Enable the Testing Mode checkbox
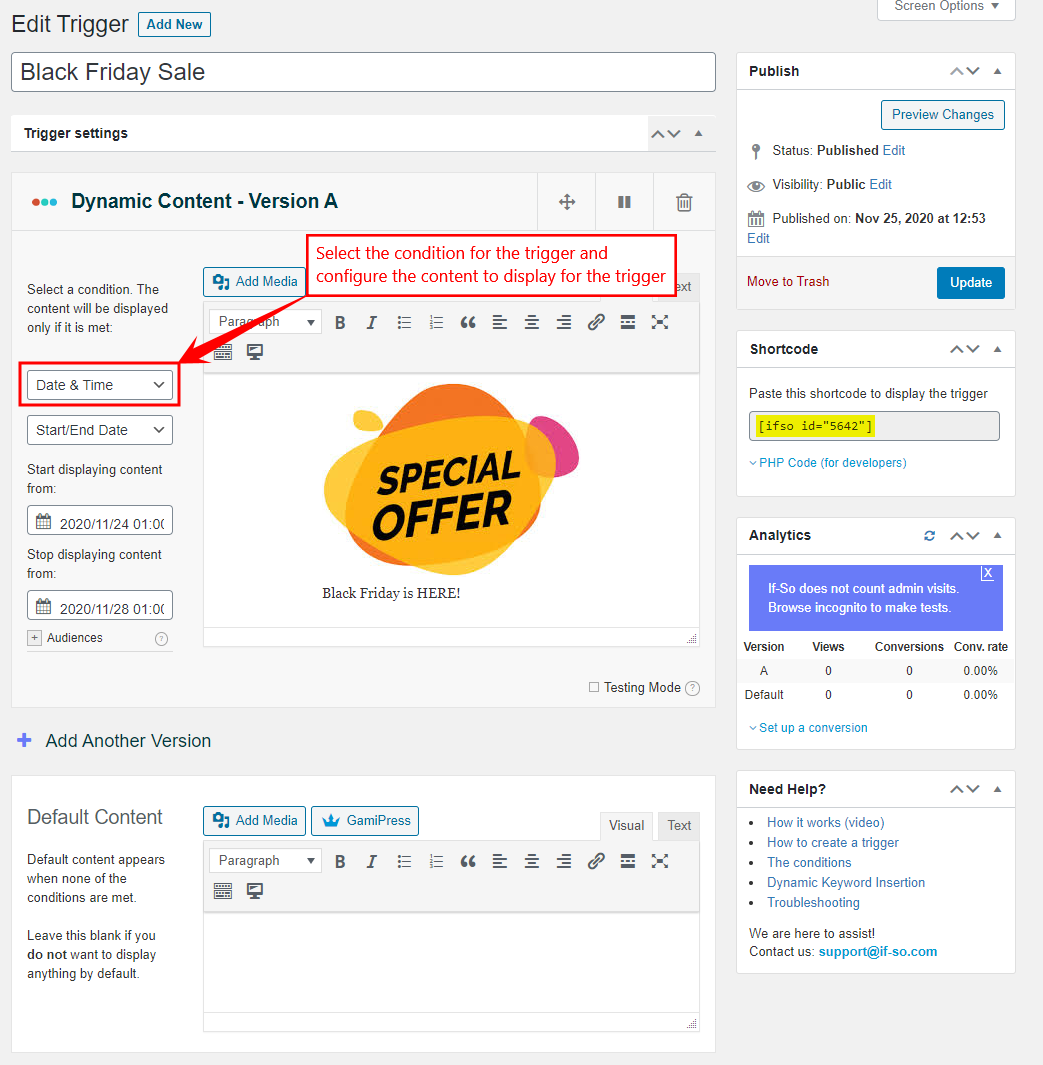 coord(594,688)
